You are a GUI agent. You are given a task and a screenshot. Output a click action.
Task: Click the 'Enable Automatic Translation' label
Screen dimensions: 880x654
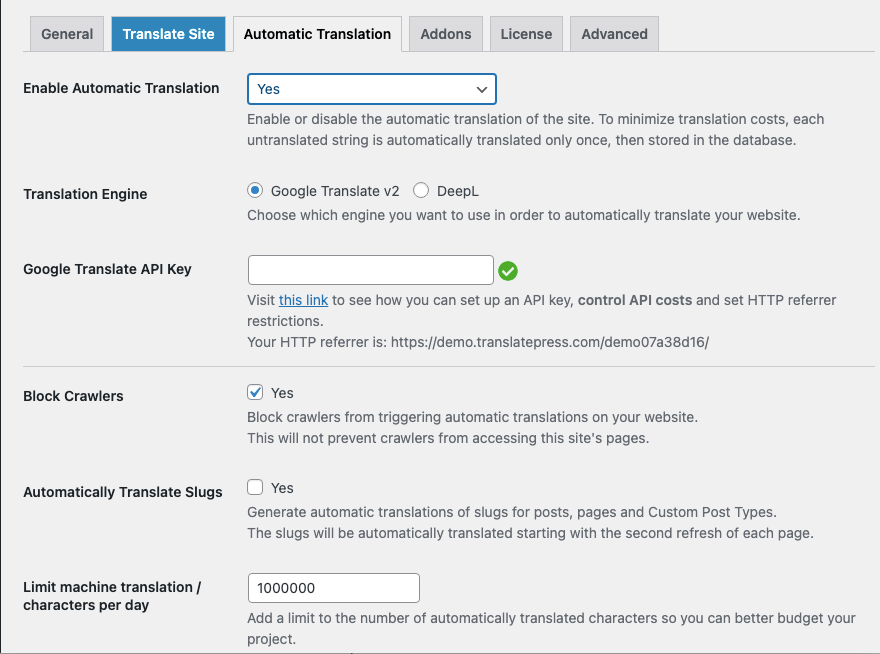pyautogui.click(x=121, y=88)
